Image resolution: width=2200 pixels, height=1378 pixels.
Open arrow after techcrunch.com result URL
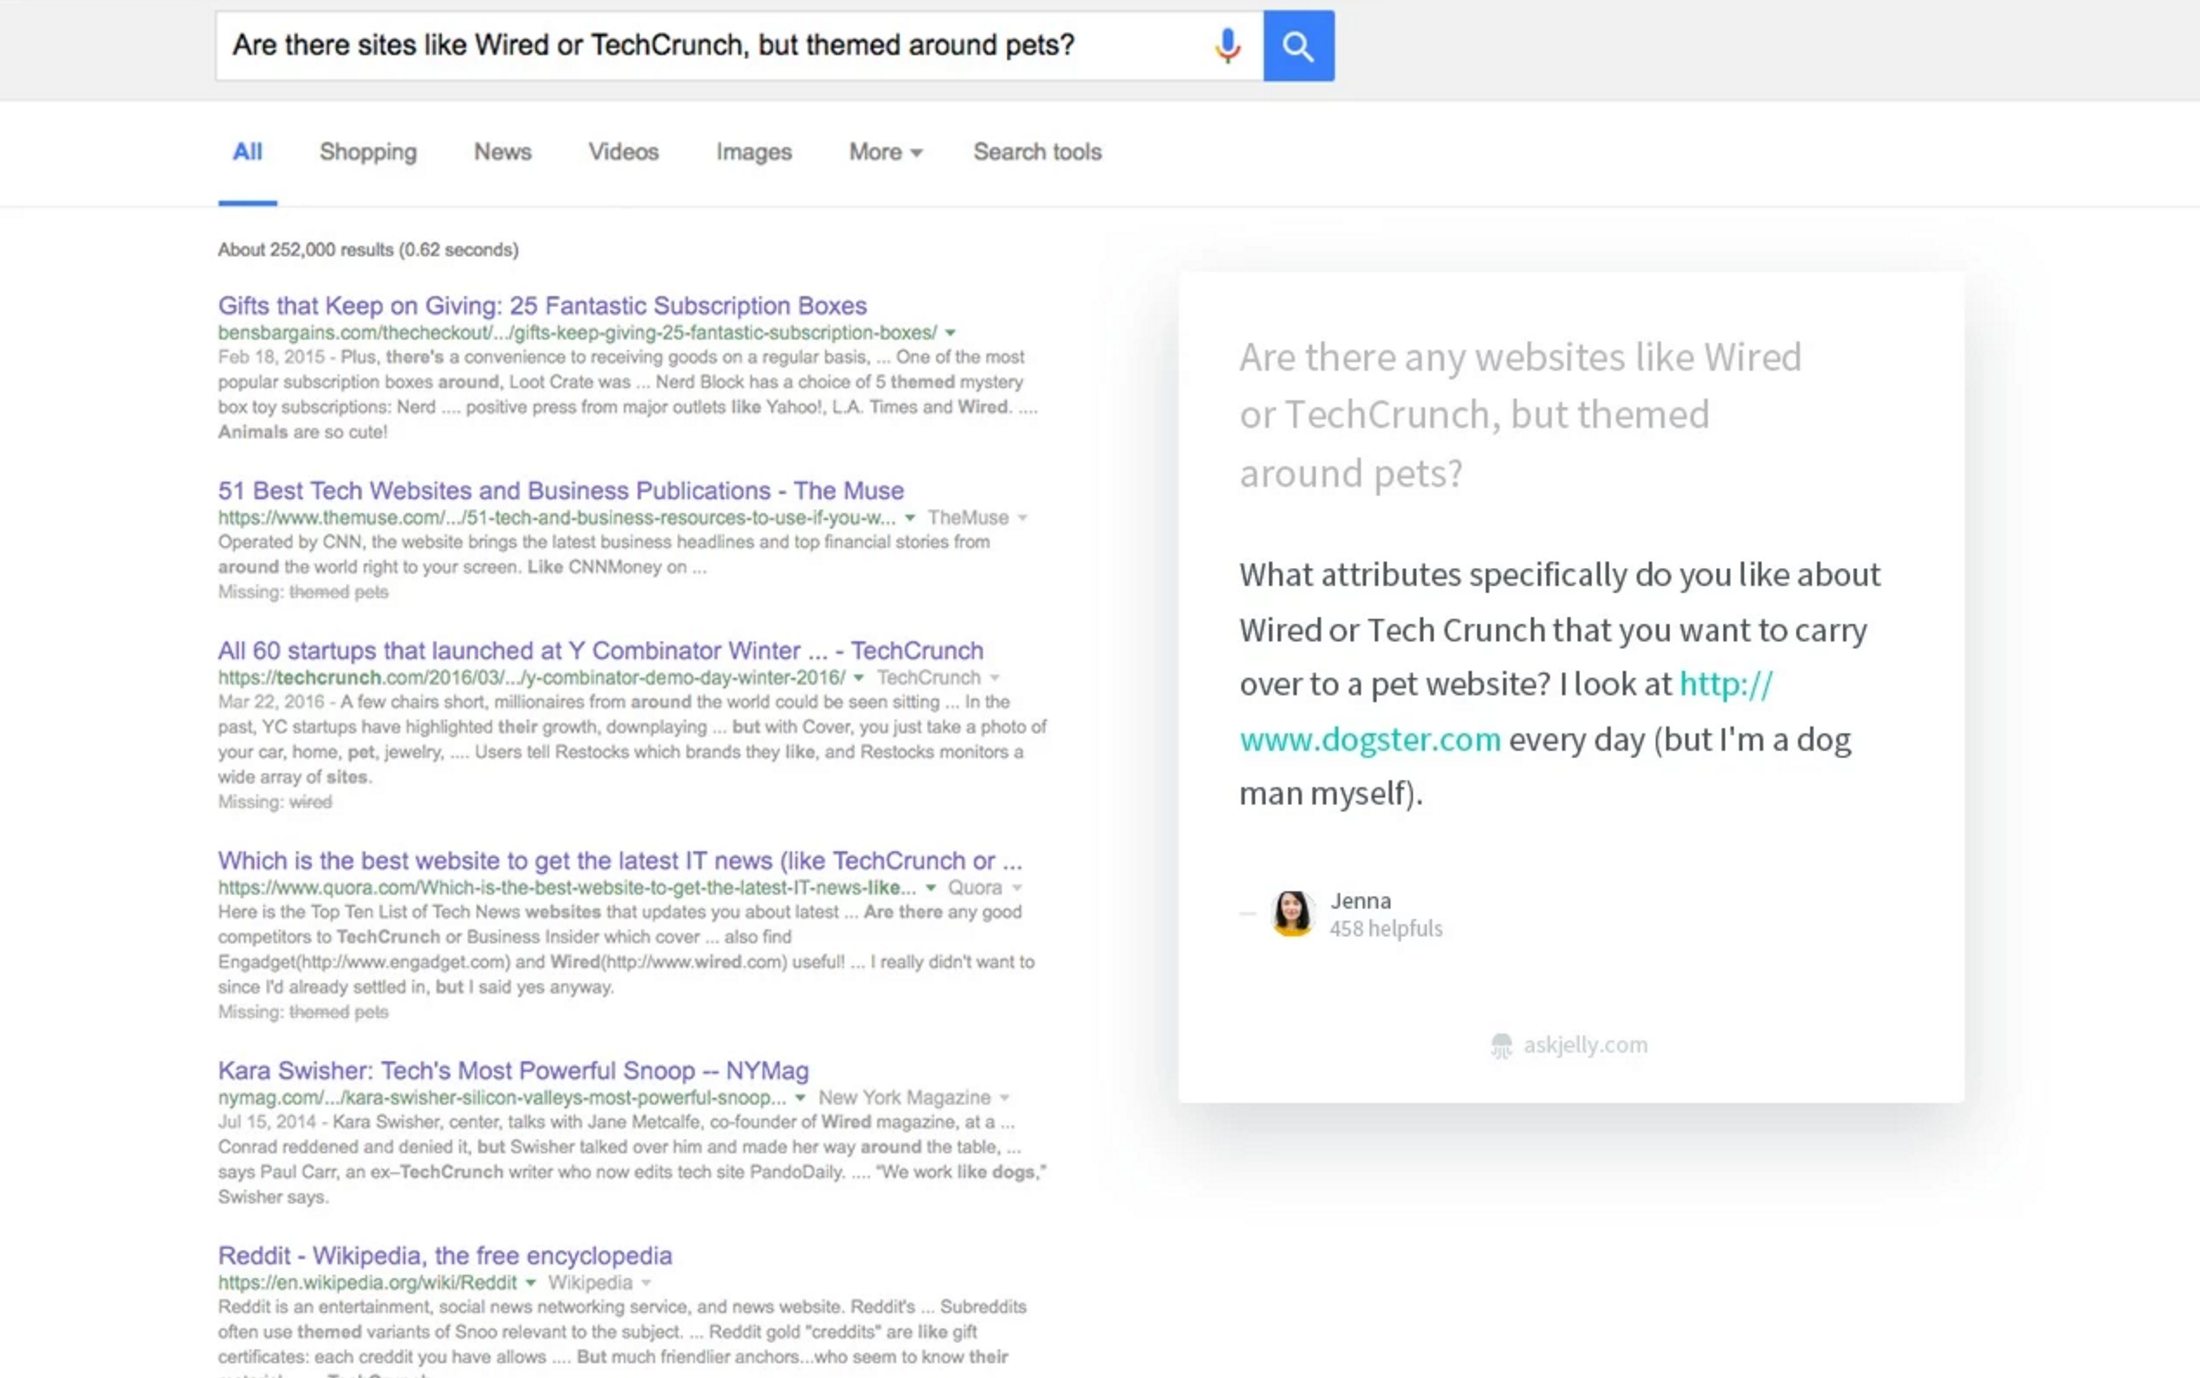pyautogui.click(x=858, y=678)
